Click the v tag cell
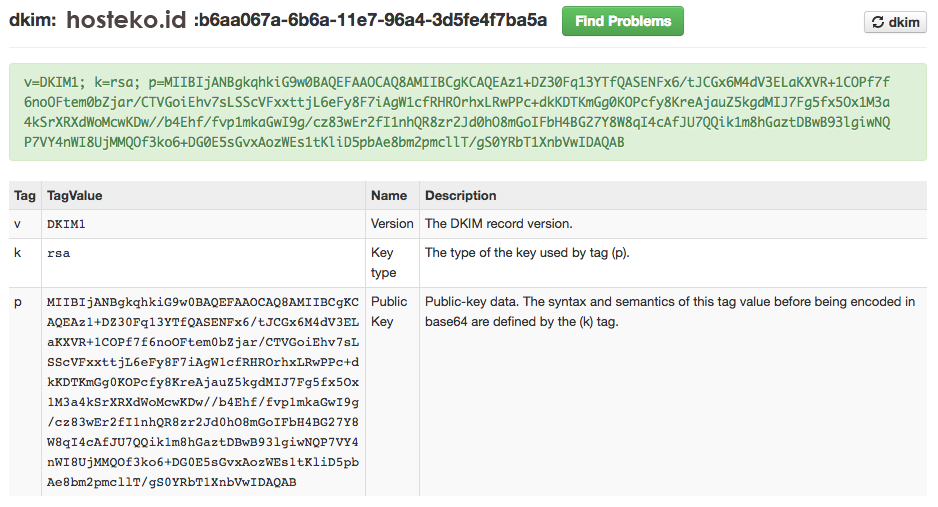 tap(18, 224)
